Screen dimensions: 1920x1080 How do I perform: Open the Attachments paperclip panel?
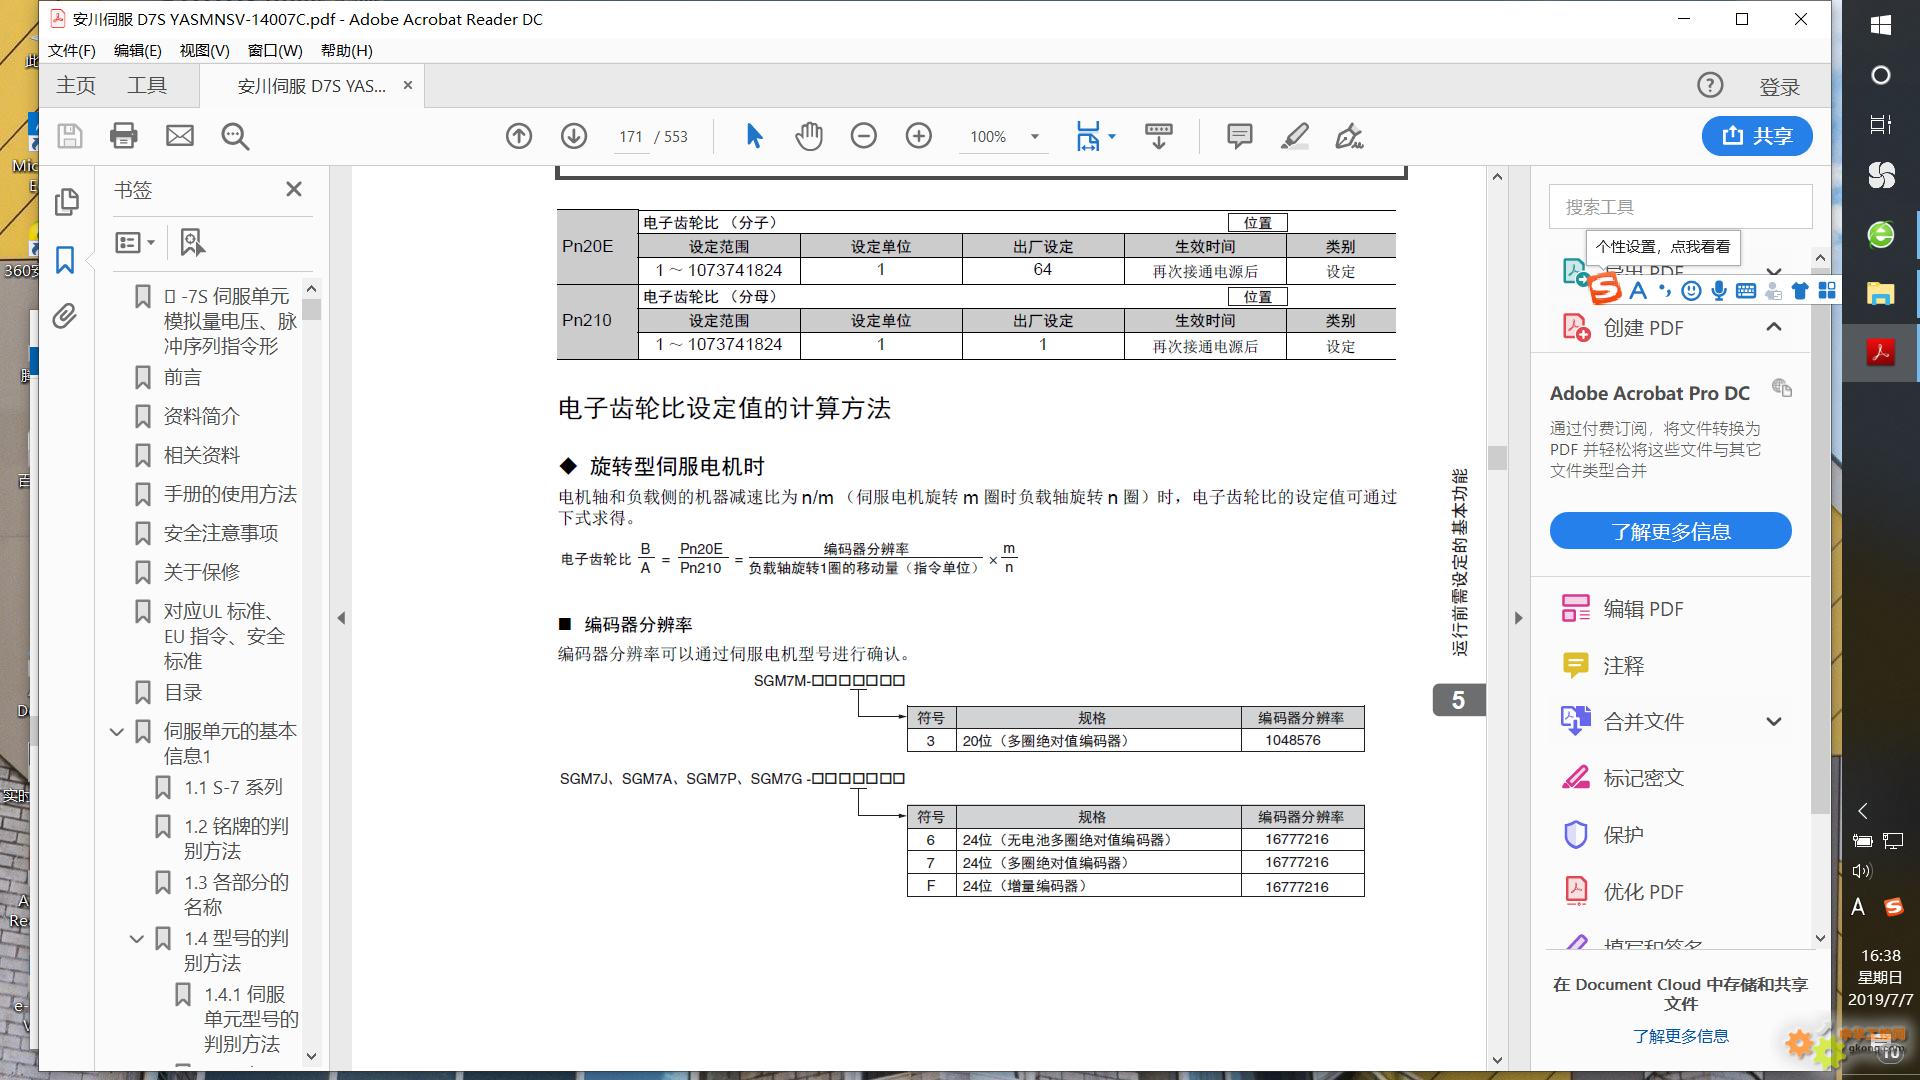point(65,317)
